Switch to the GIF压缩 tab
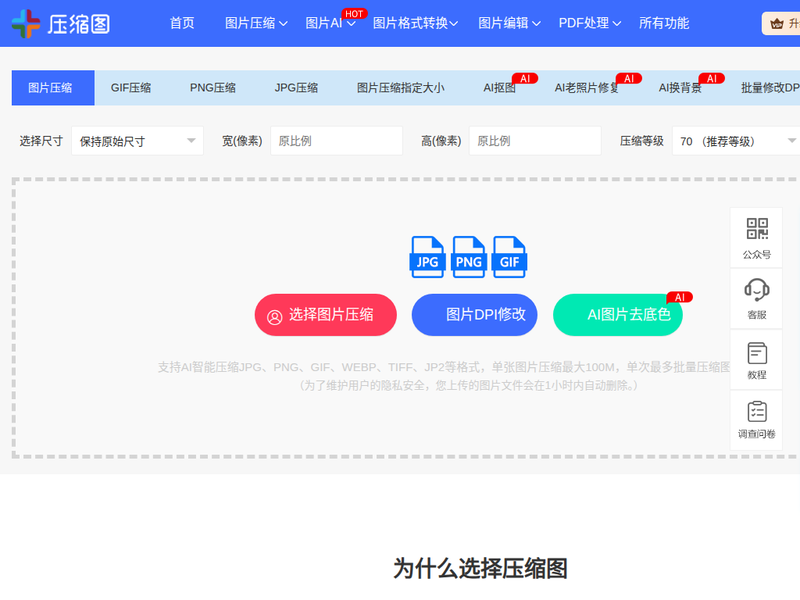 [x=131, y=88]
